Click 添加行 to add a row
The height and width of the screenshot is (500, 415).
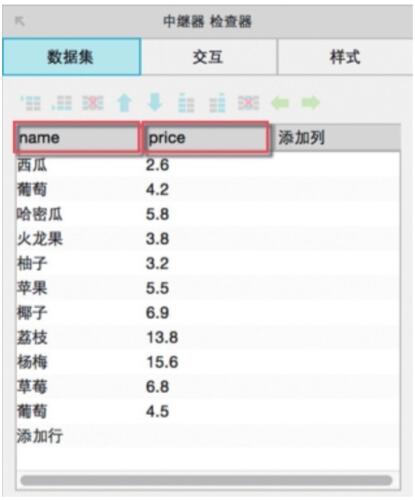pos(40,436)
